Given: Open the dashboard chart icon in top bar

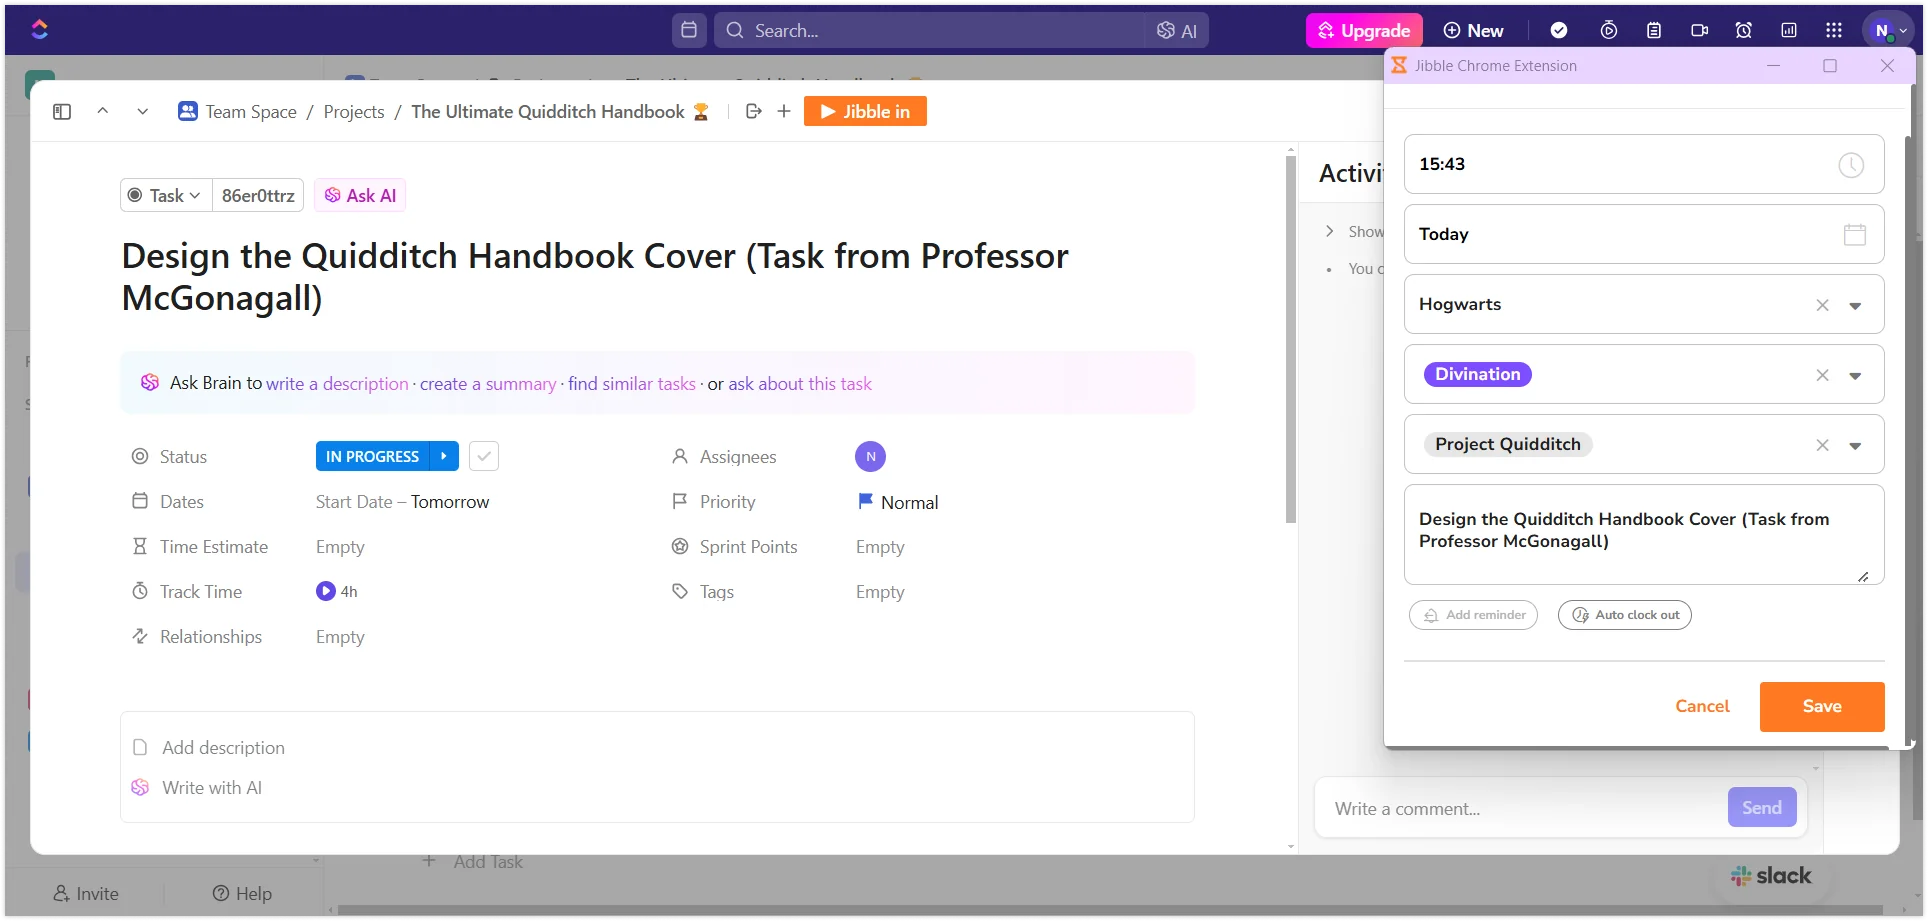Looking at the screenshot, I should (1789, 30).
